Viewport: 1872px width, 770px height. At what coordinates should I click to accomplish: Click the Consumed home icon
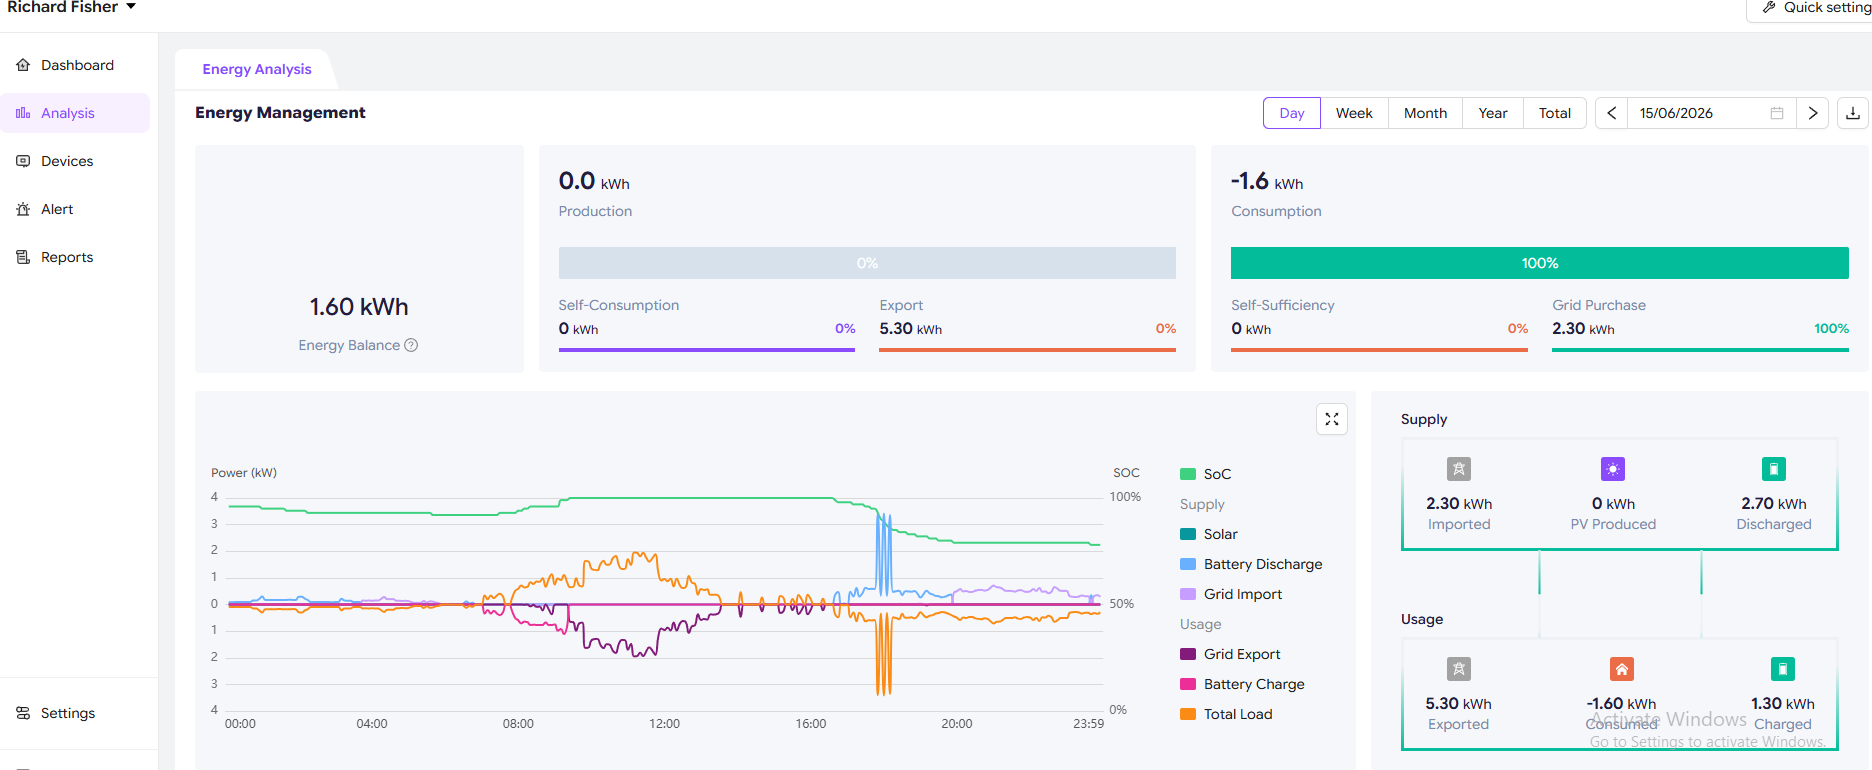pyautogui.click(x=1622, y=669)
